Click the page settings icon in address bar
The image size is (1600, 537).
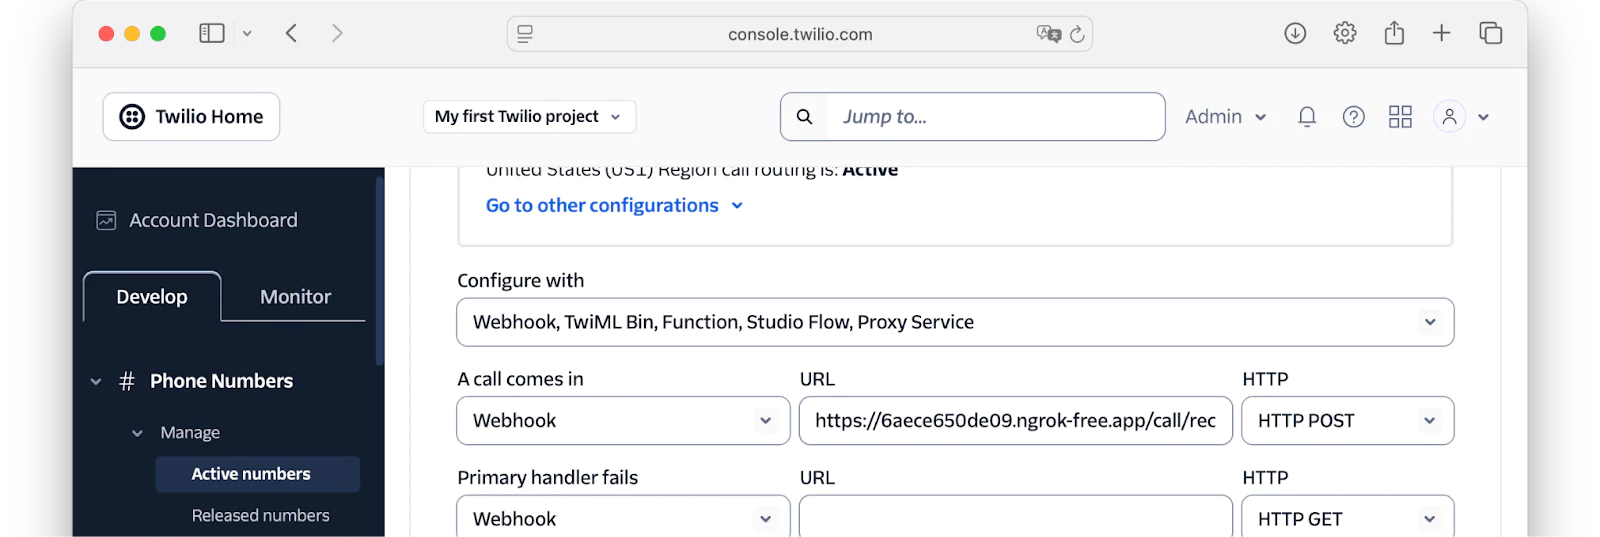pyautogui.click(x=525, y=34)
